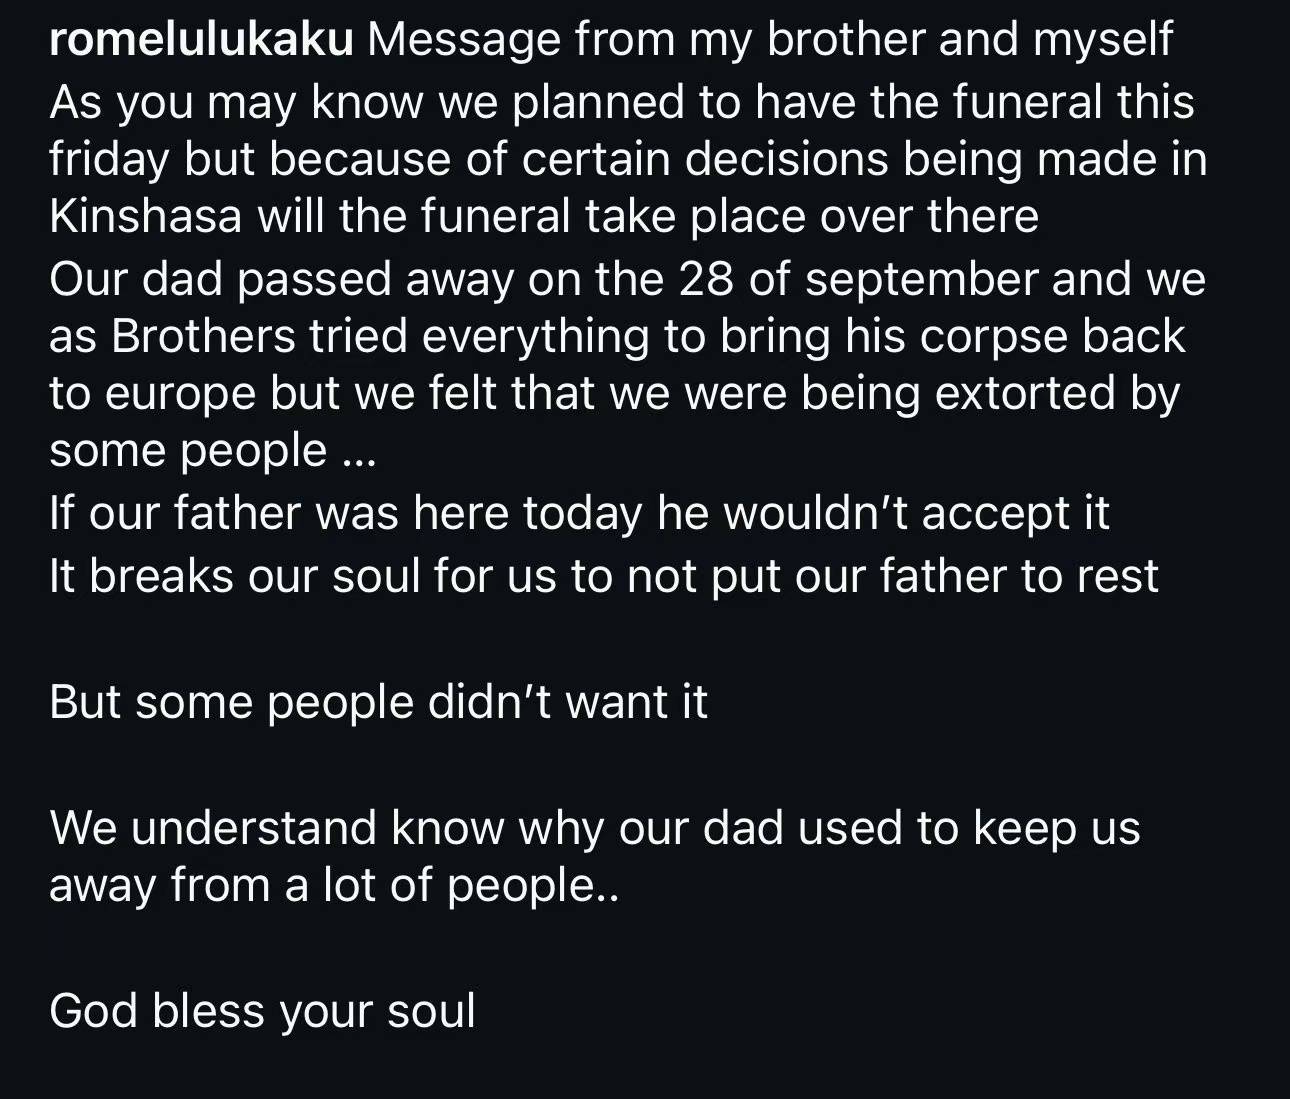Click the line "away from a lot of people.."

[334, 885]
